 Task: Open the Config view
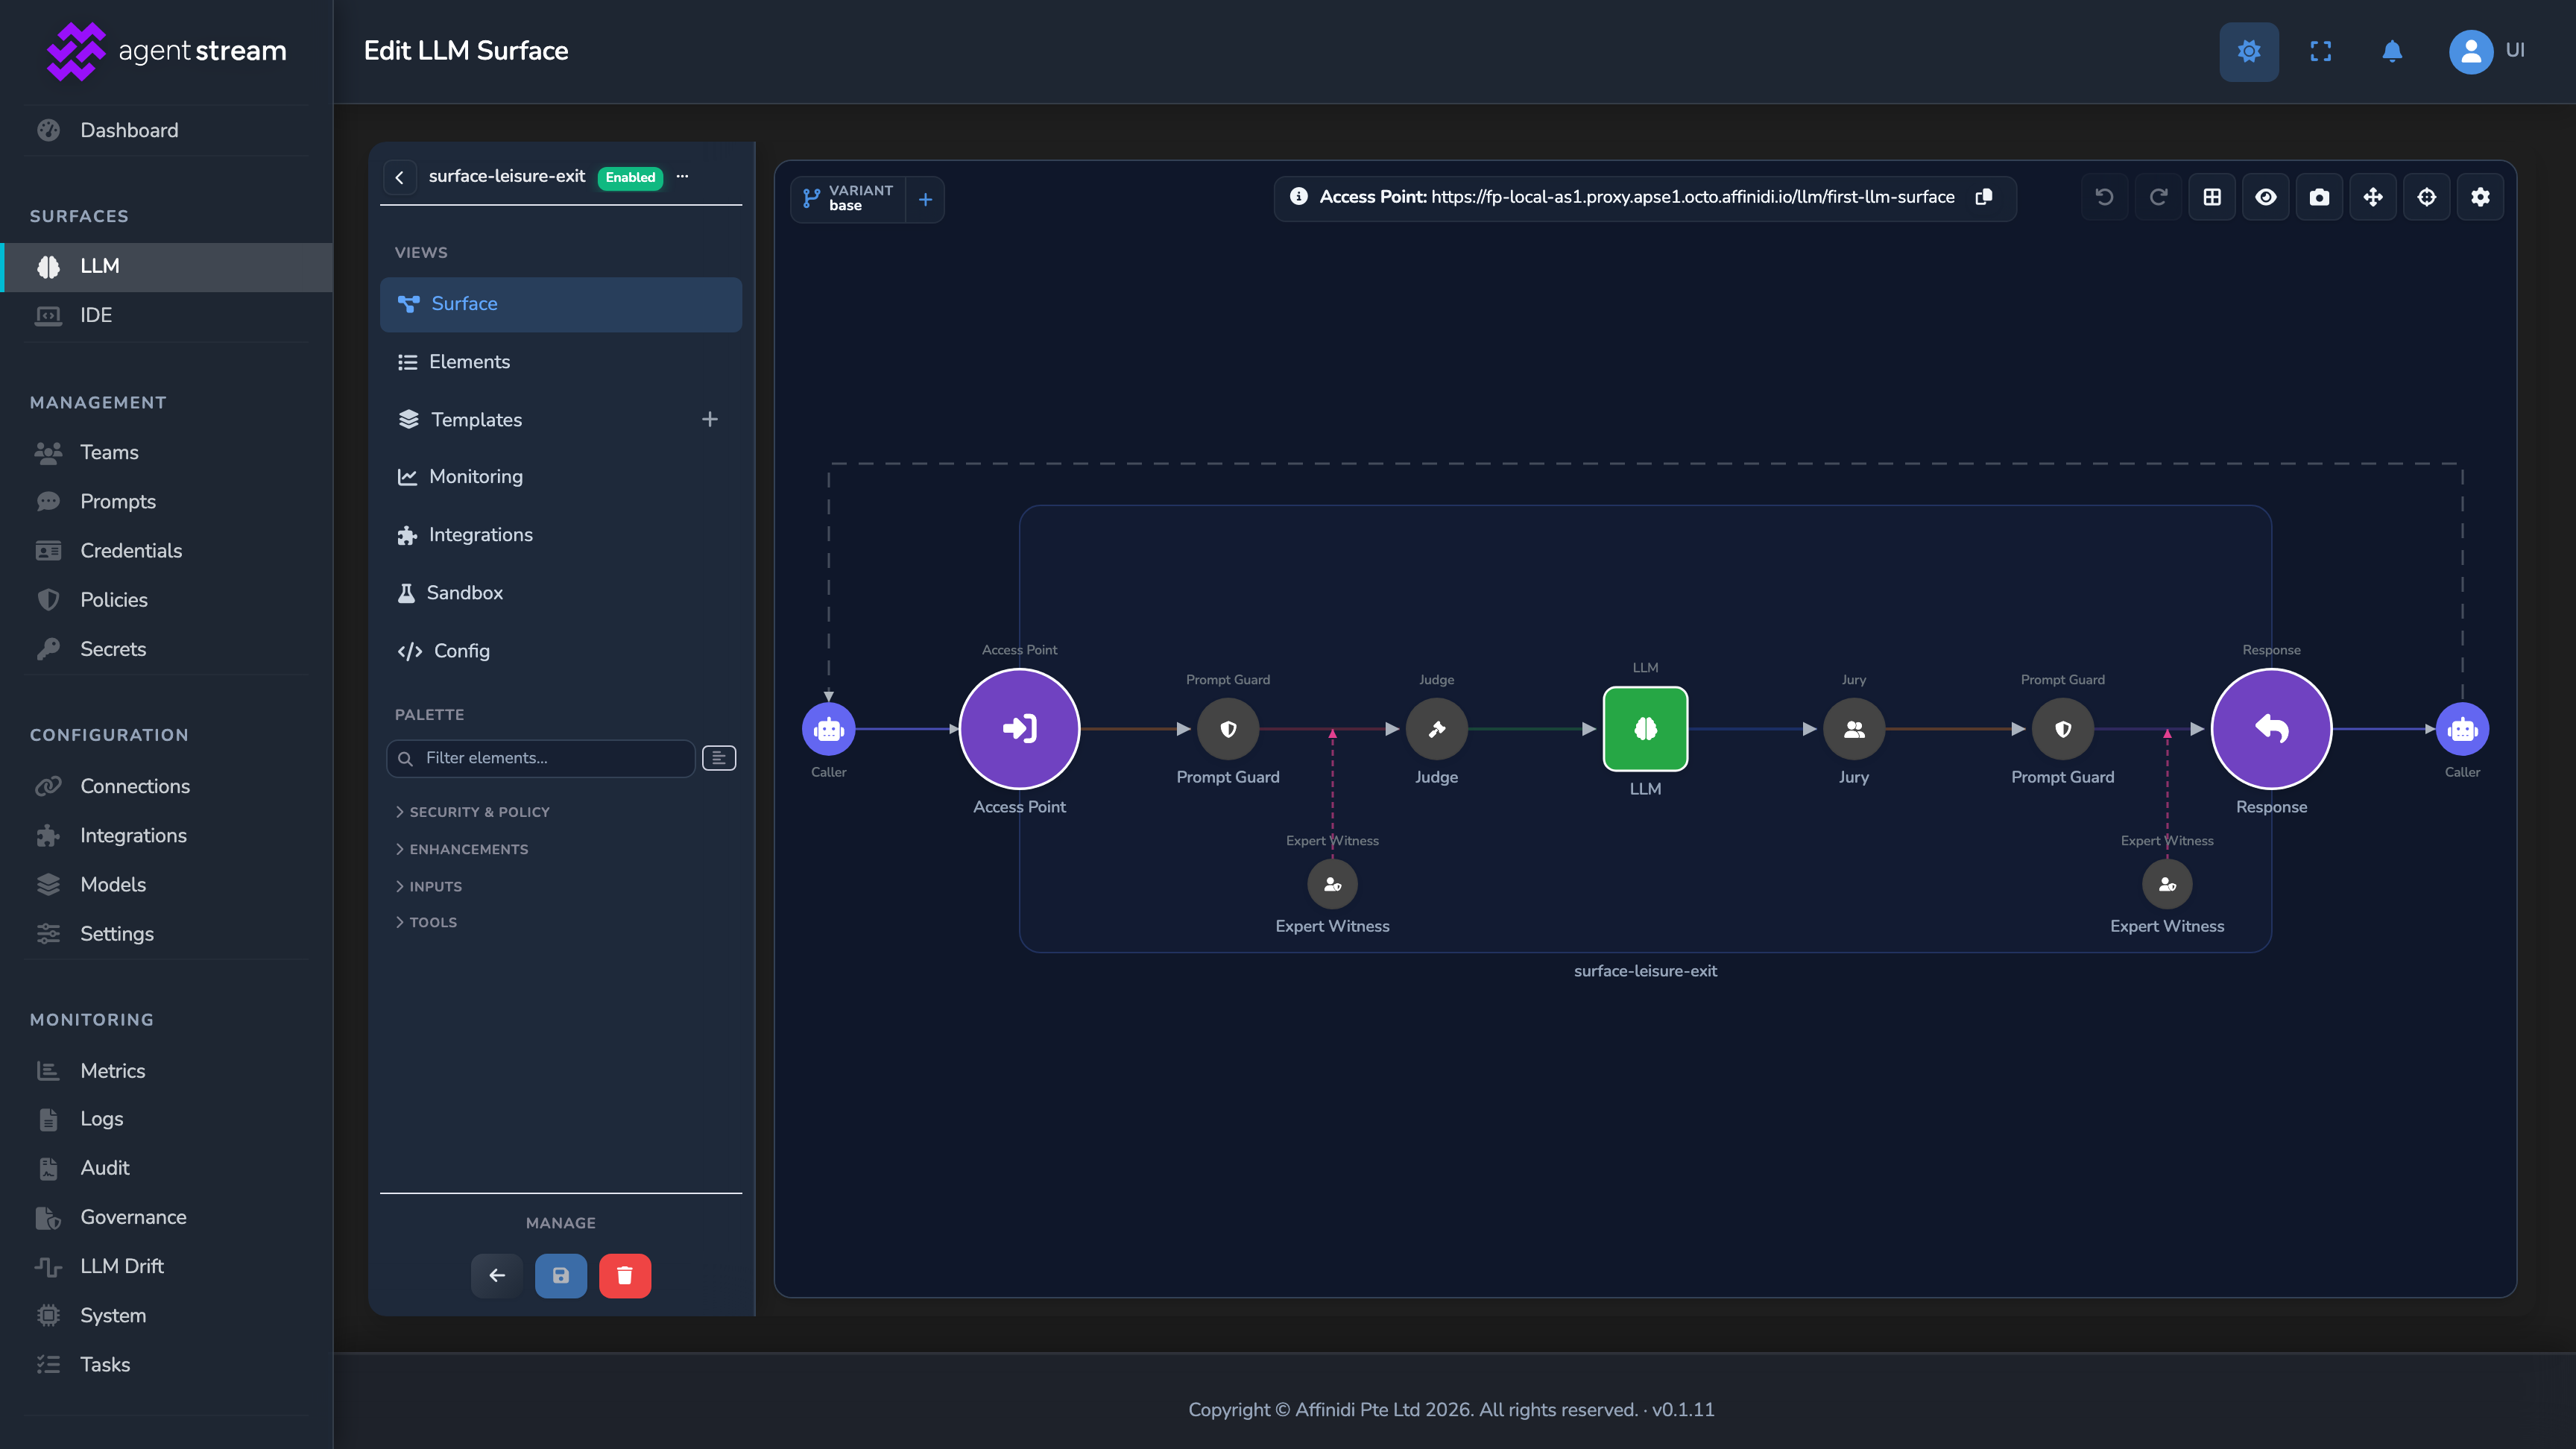tap(561, 651)
